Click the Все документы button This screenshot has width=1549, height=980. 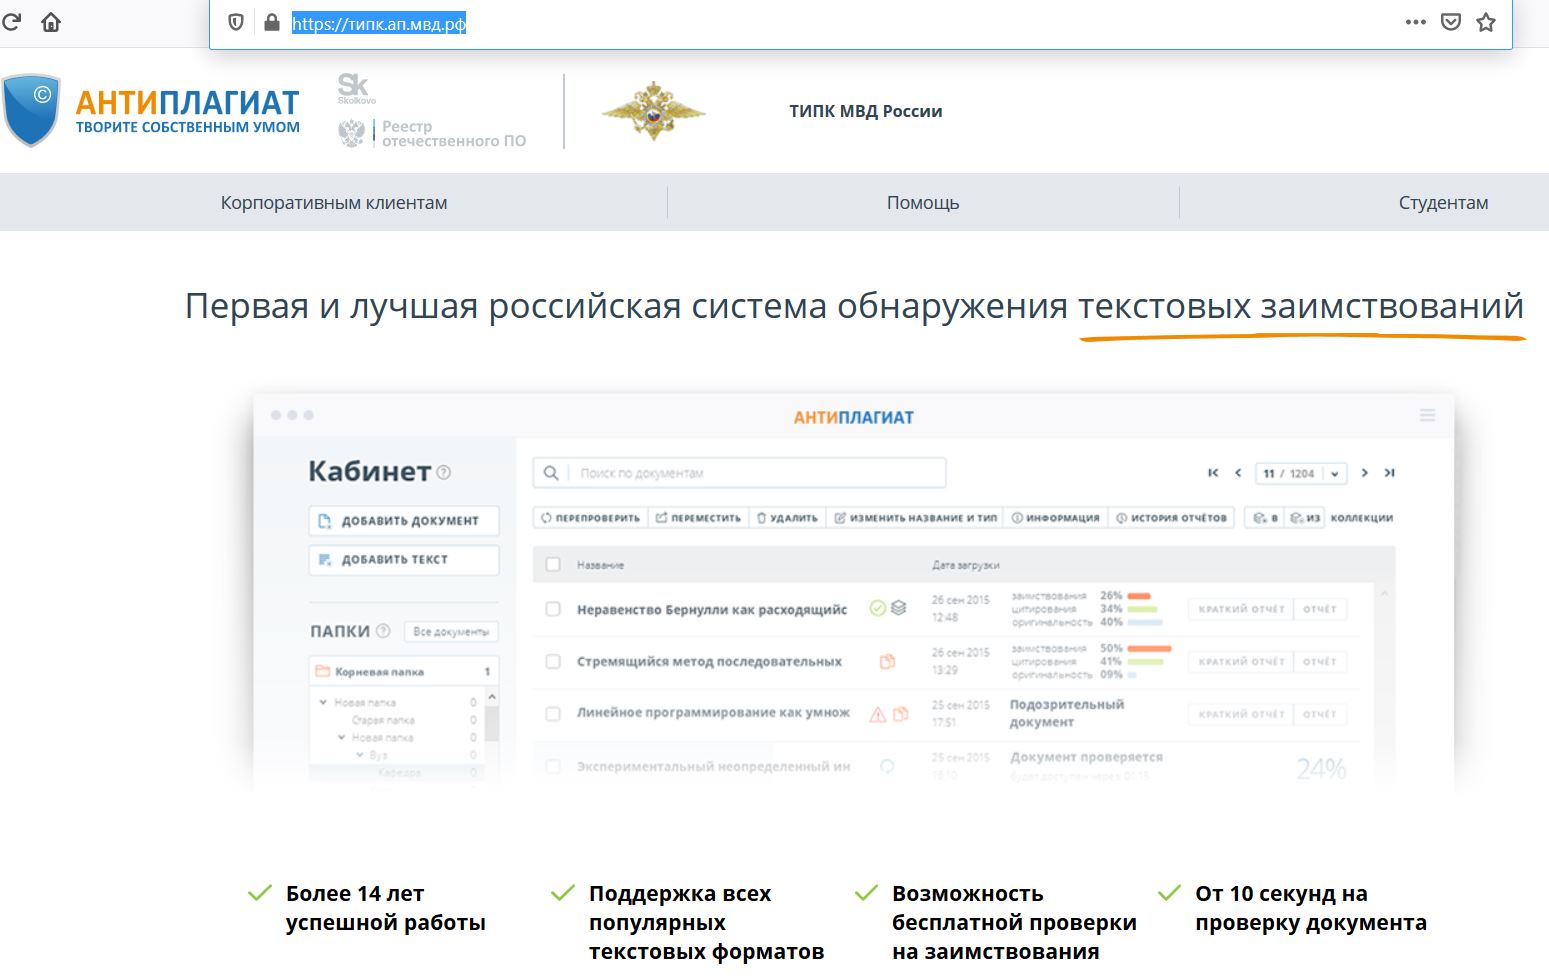[x=451, y=632]
